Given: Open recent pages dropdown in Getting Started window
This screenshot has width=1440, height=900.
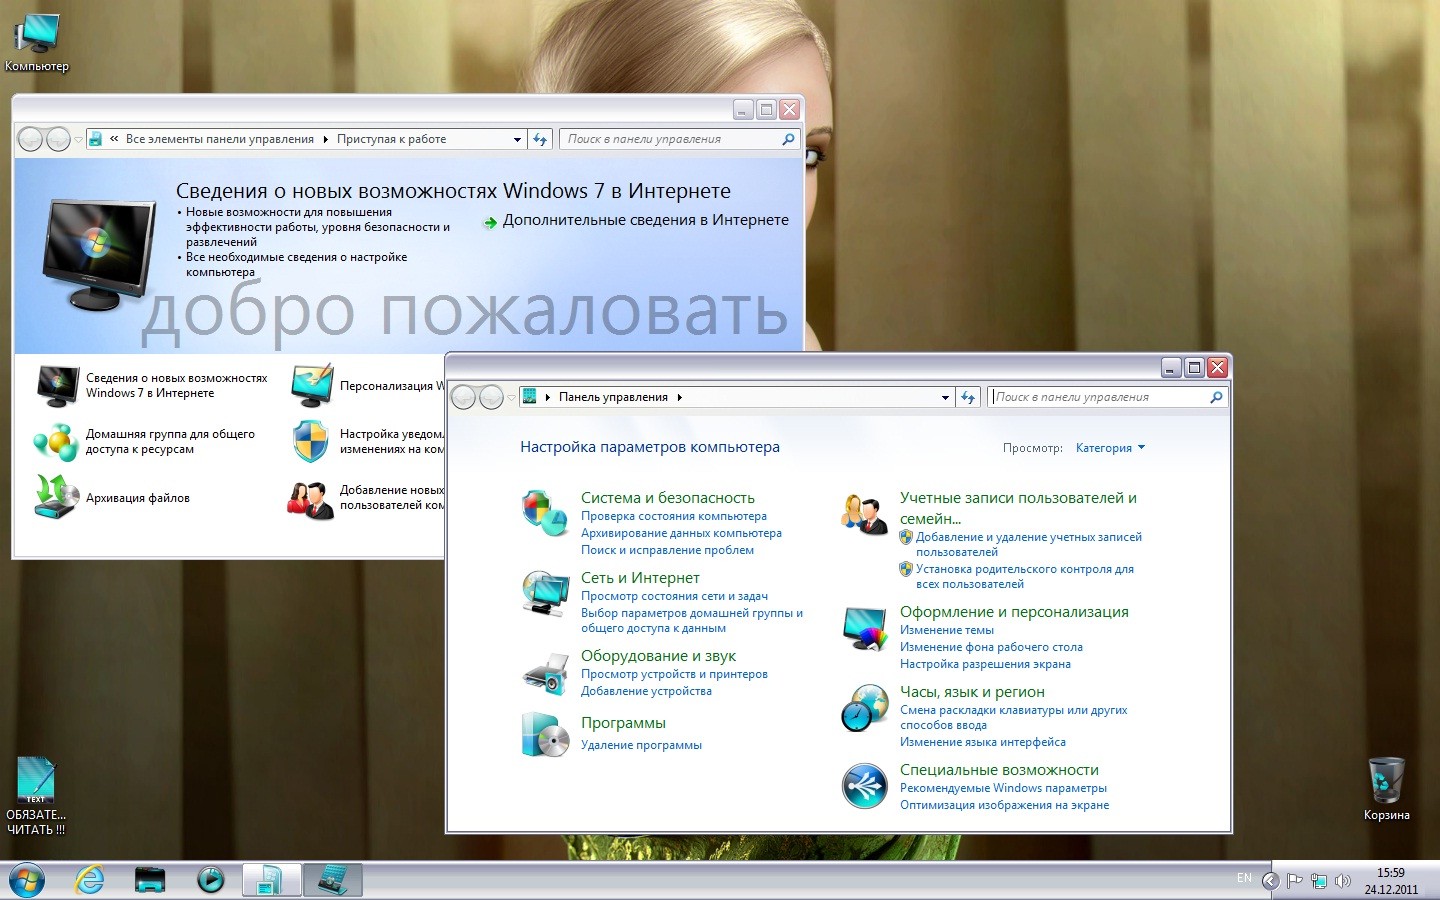Looking at the screenshot, I should click(78, 139).
